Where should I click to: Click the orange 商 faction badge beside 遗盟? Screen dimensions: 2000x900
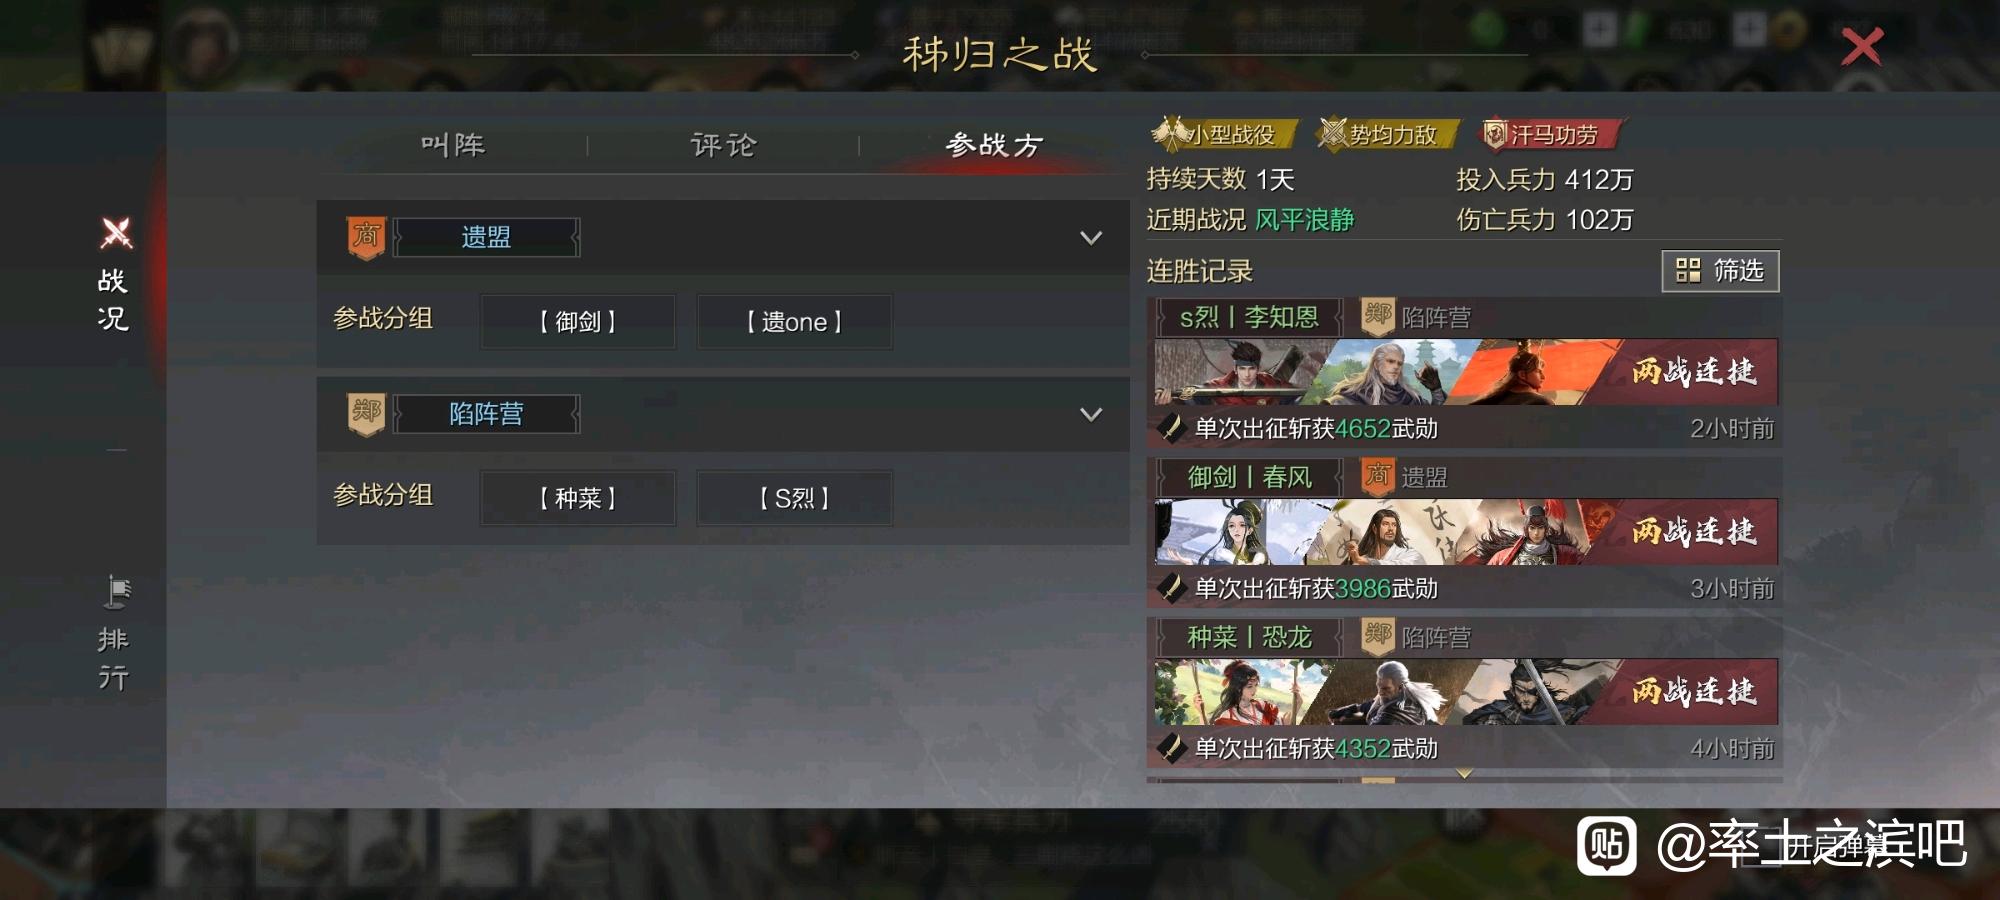366,238
